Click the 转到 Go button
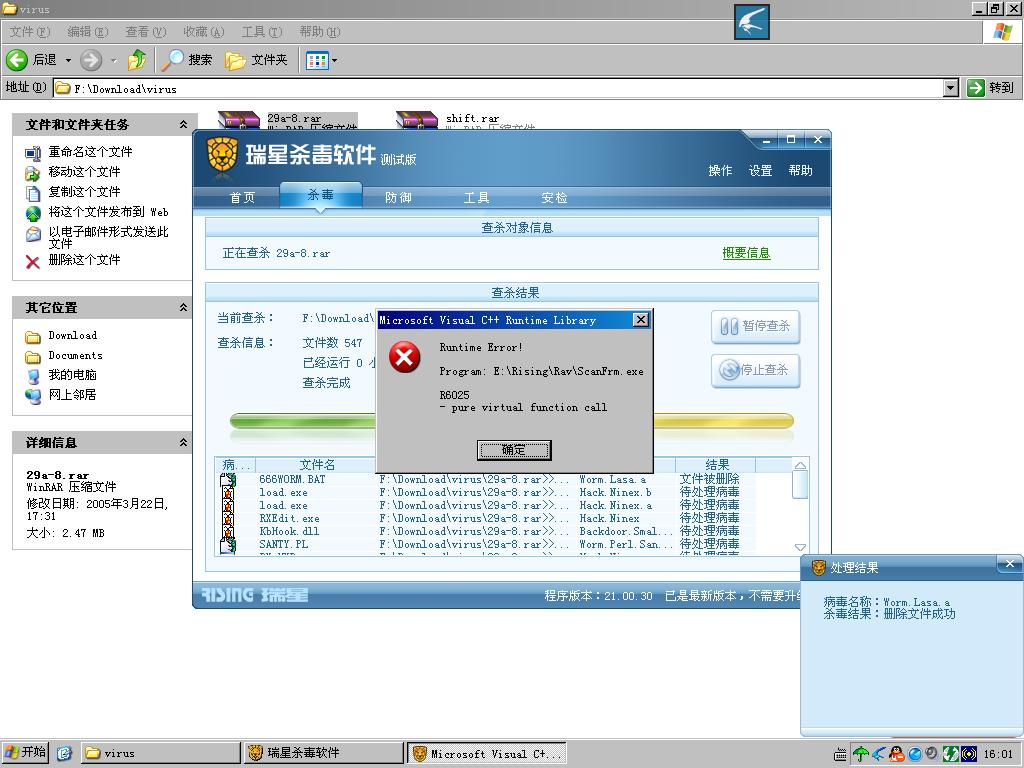The width and height of the screenshot is (1024, 768). [x=991, y=88]
